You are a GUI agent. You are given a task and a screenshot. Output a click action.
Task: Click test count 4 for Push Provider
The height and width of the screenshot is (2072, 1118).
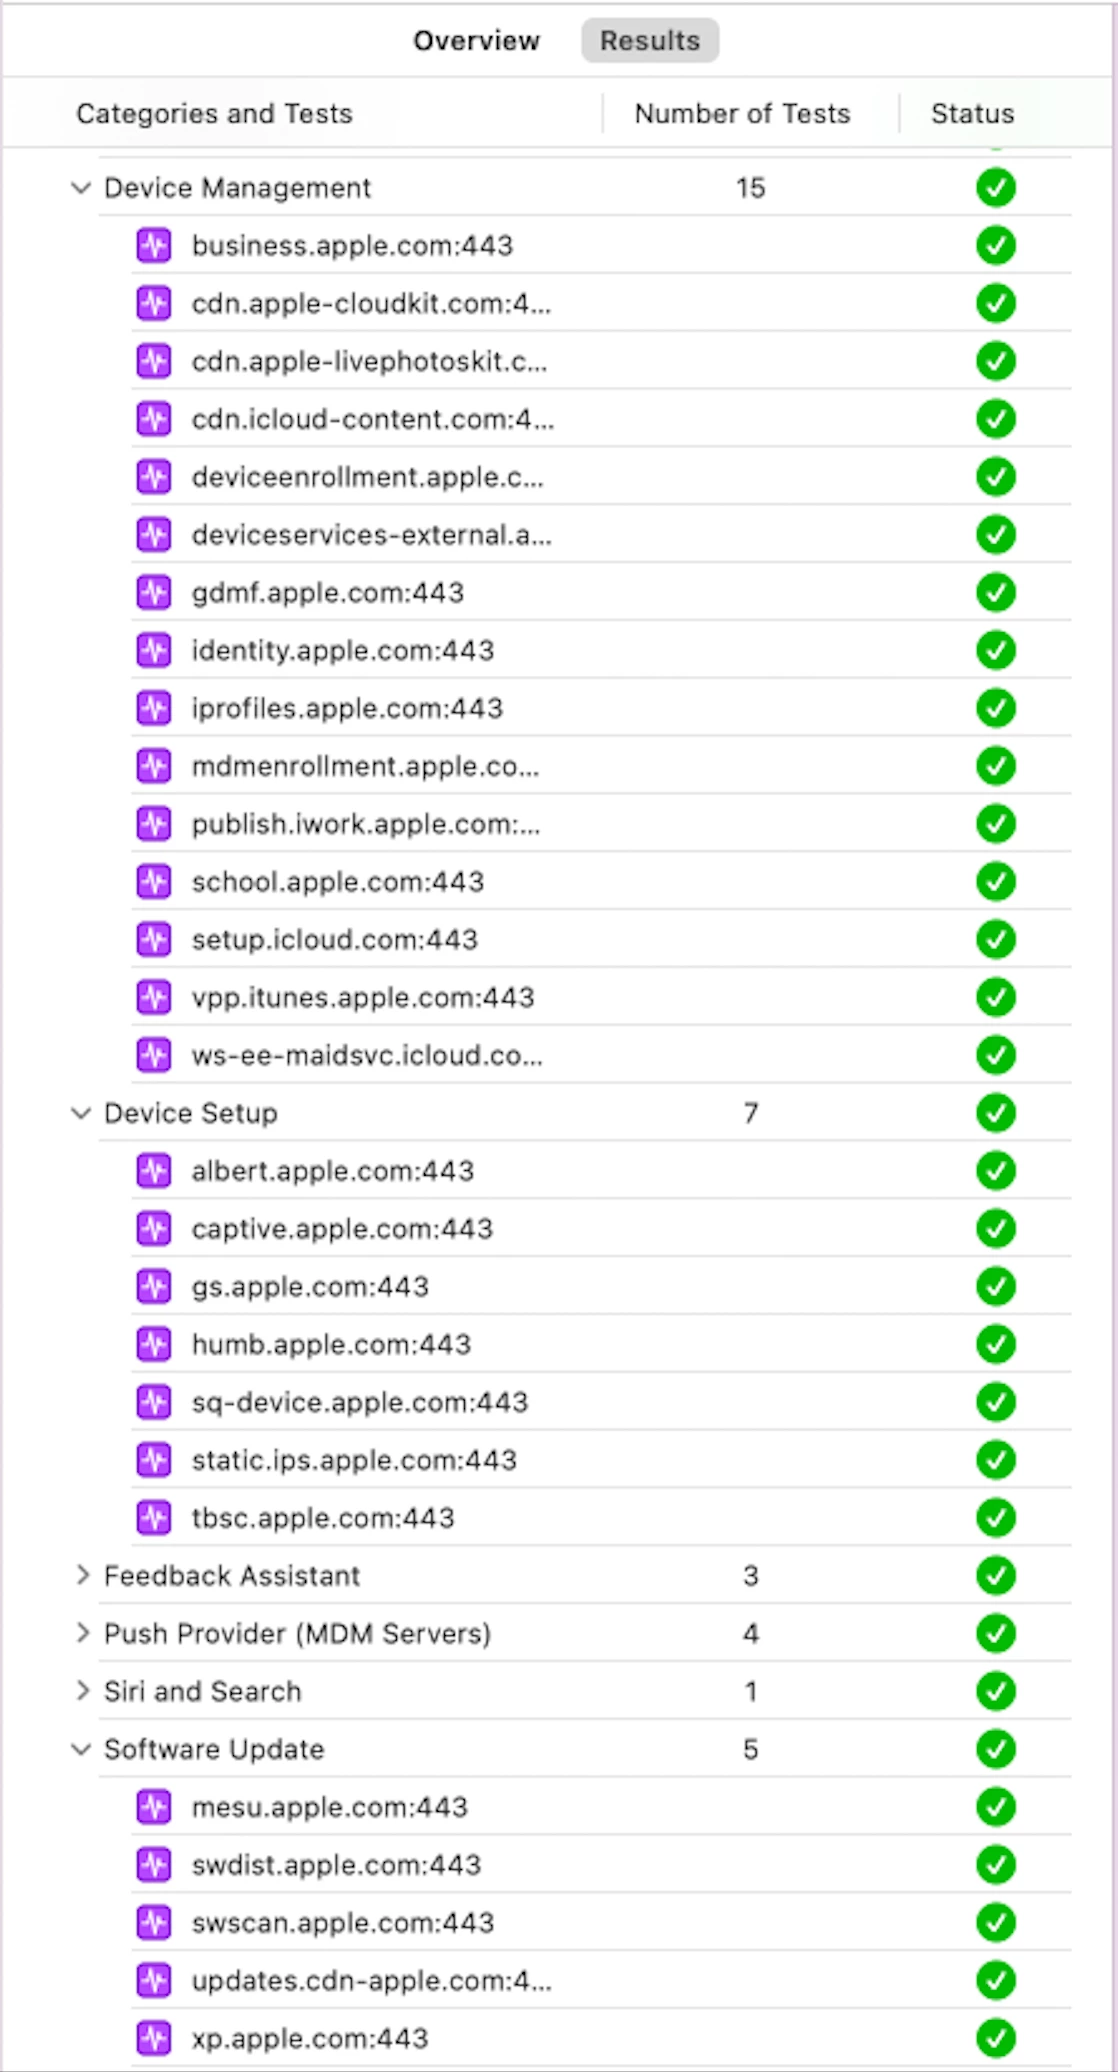tap(751, 1633)
